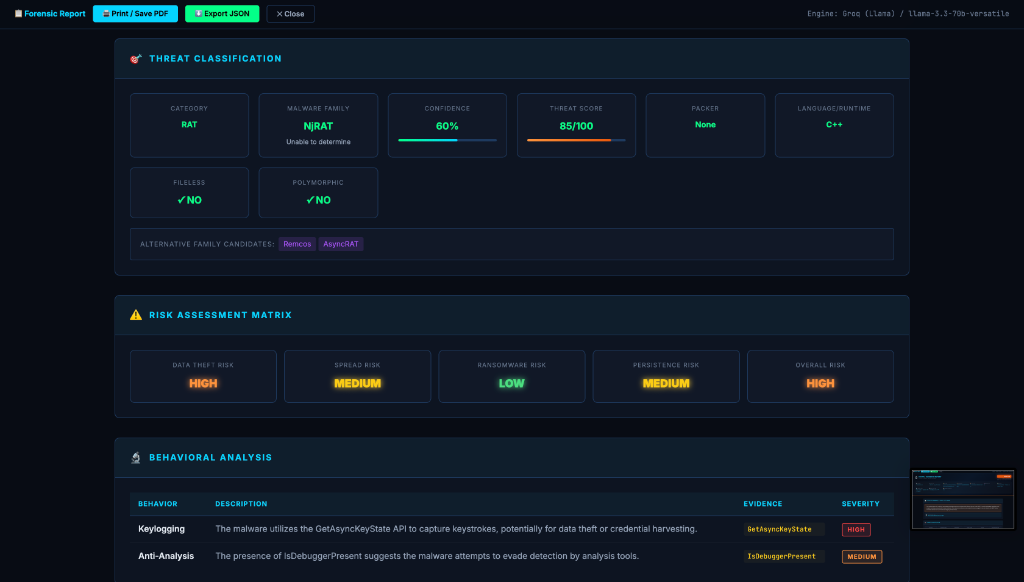This screenshot has width=1024, height=582.
Task: Click the Packer None value
Action: (705, 124)
